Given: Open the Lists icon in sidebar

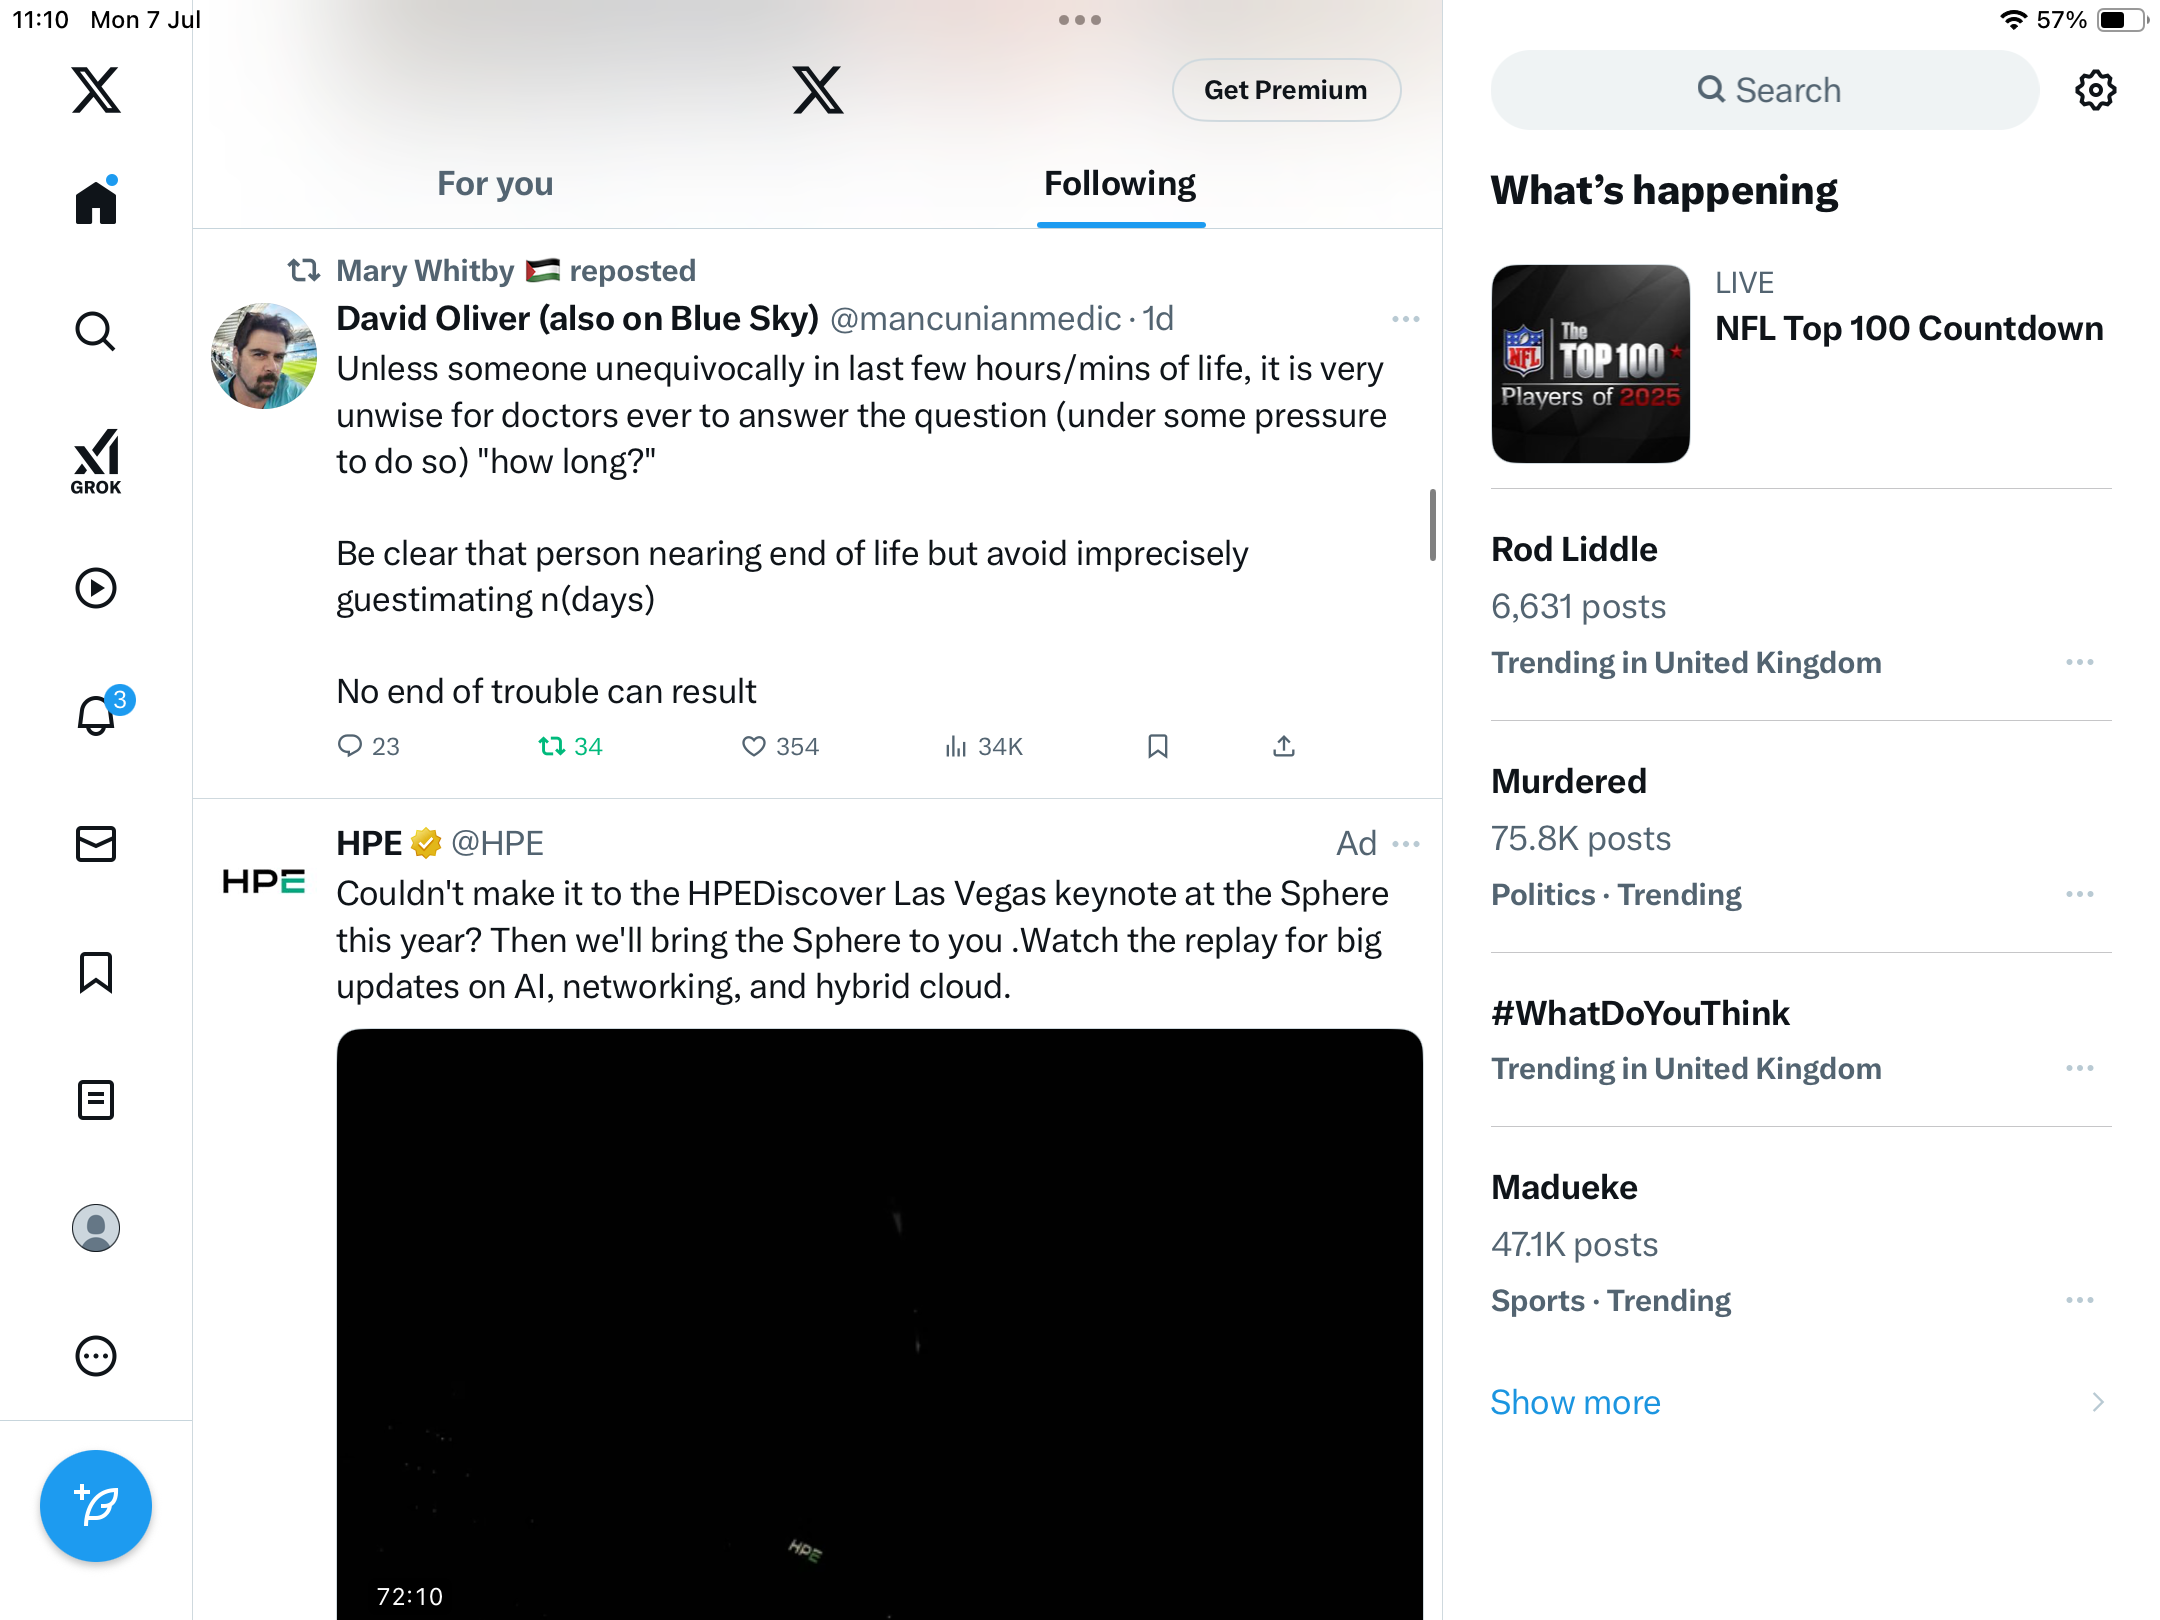Looking at the screenshot, I should pos(96,1100).
